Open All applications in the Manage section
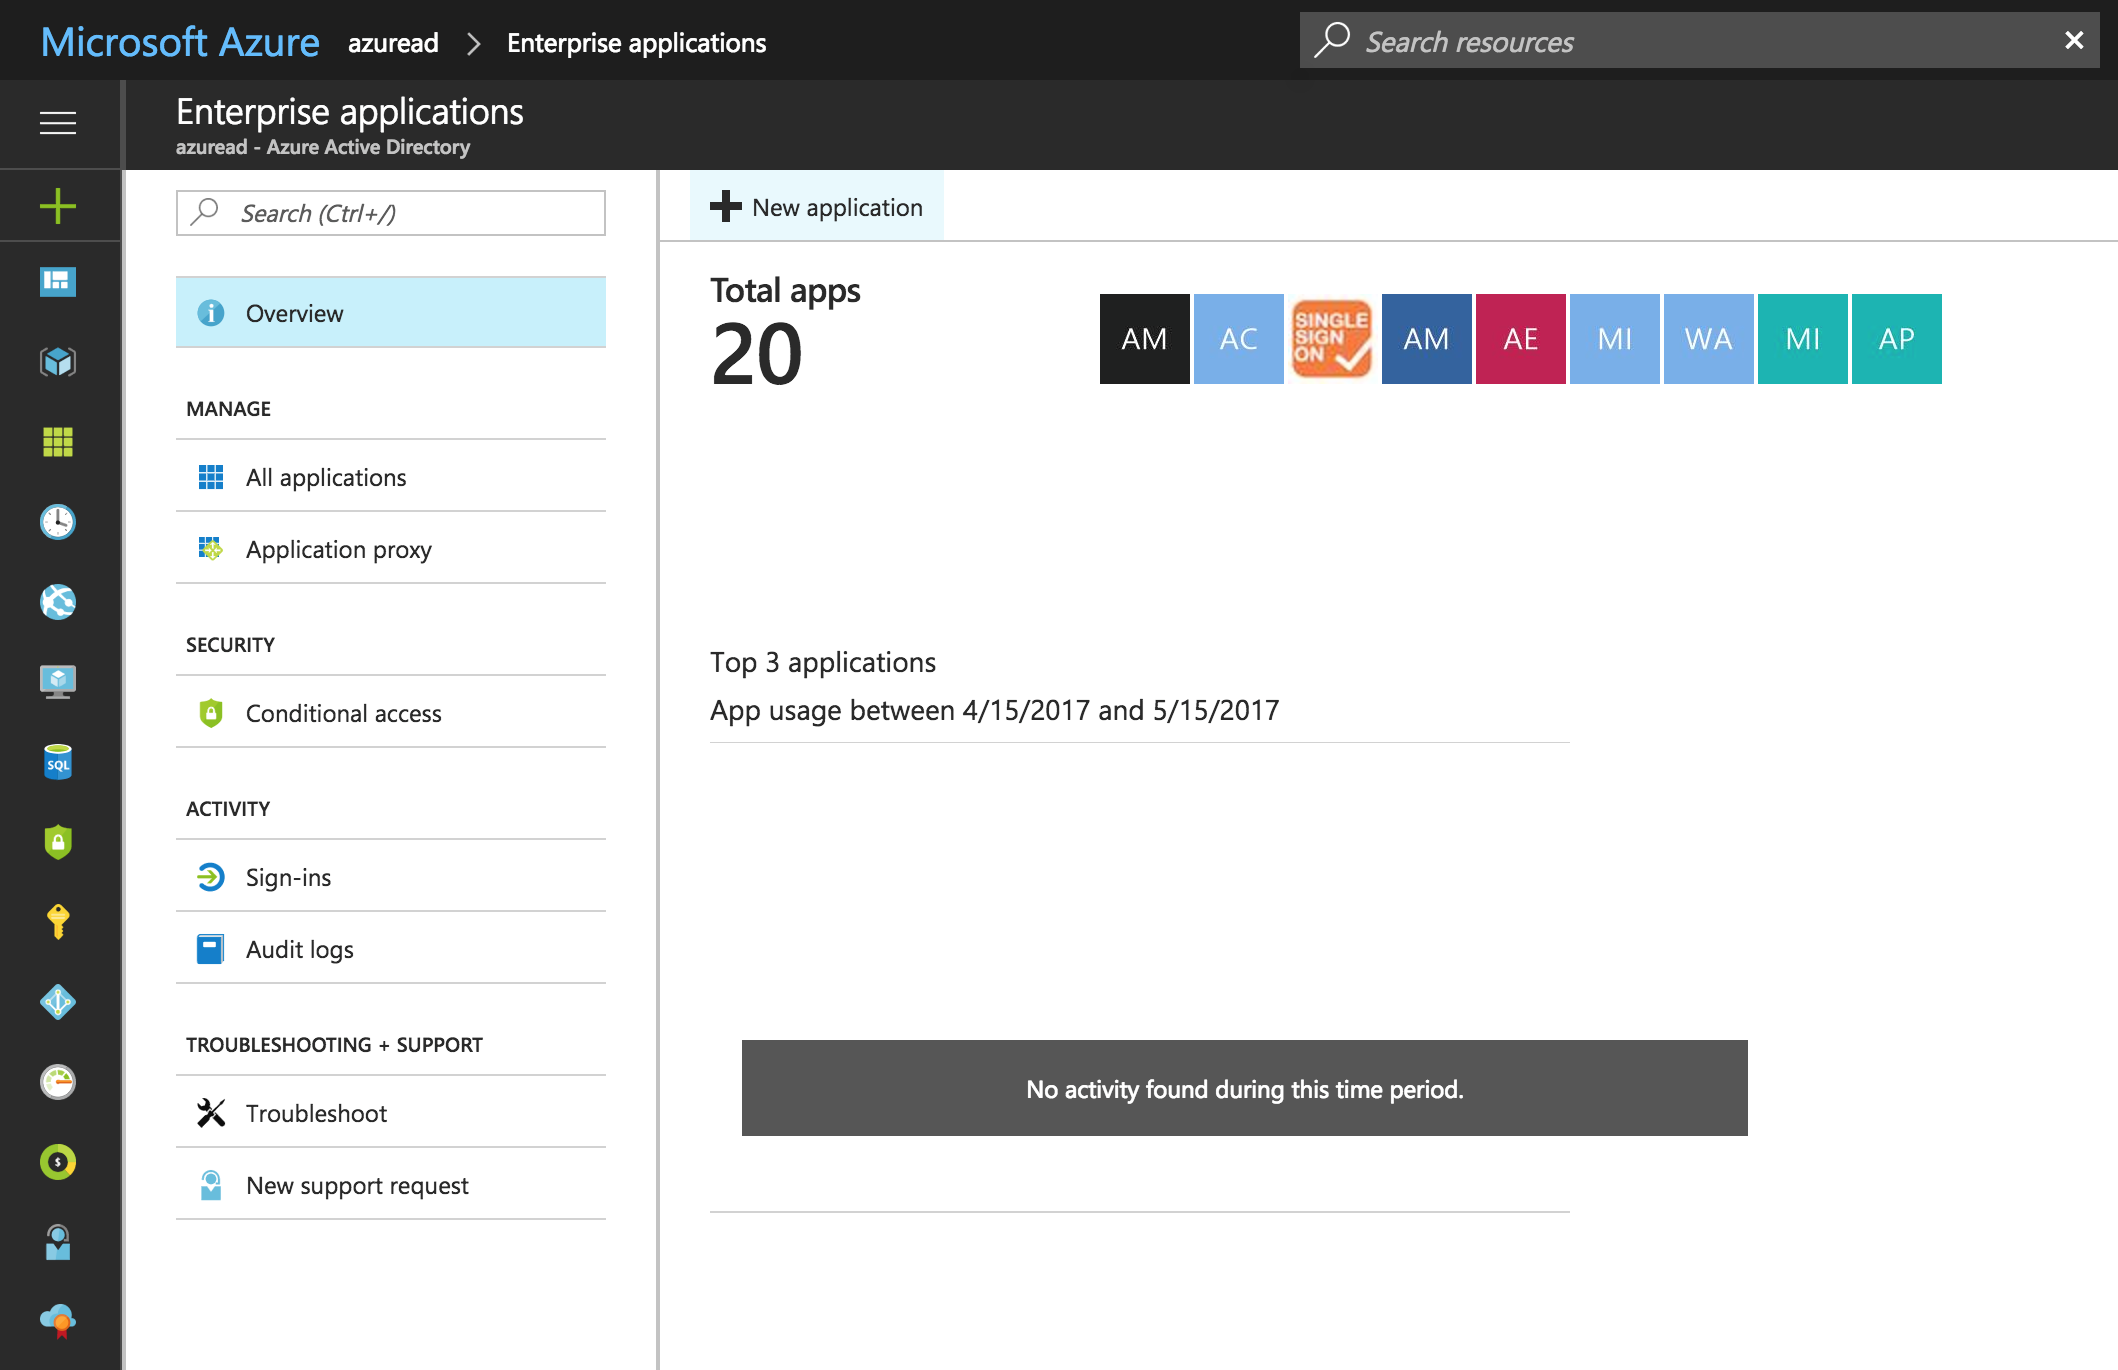 pos(391,477)
